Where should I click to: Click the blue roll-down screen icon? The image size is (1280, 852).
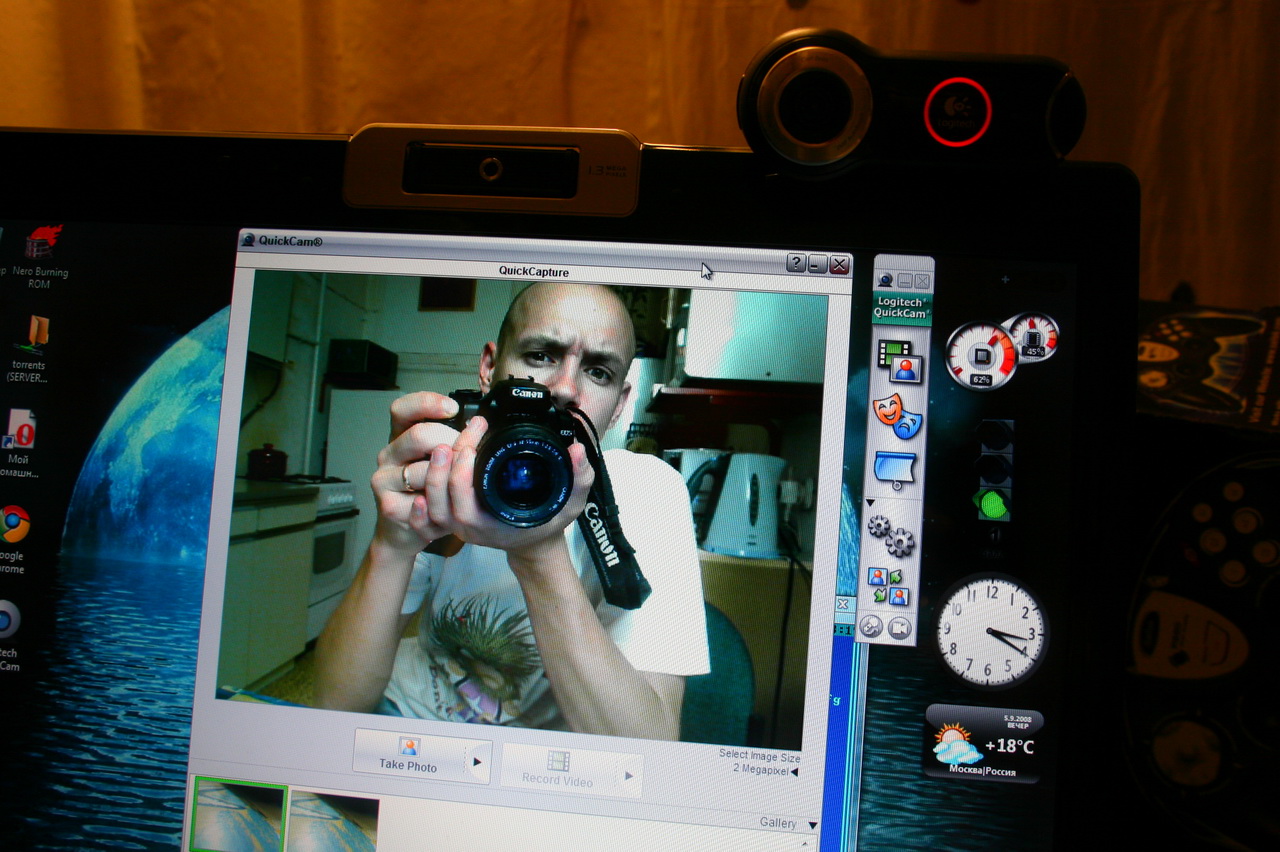pyautogui.click(x=895, y=470)
